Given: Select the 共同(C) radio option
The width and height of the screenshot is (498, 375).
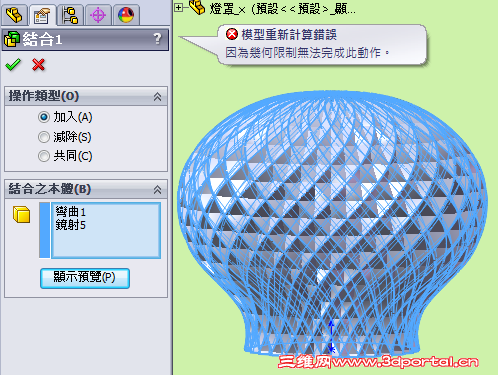Looking at the screenshot, I should pyautogui.click(x=43, y=156).
